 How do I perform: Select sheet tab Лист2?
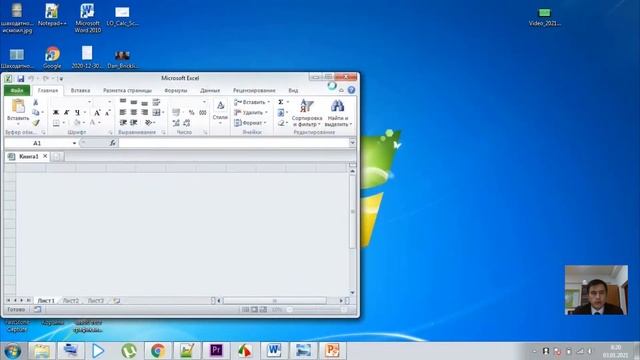tap(71, 300)
